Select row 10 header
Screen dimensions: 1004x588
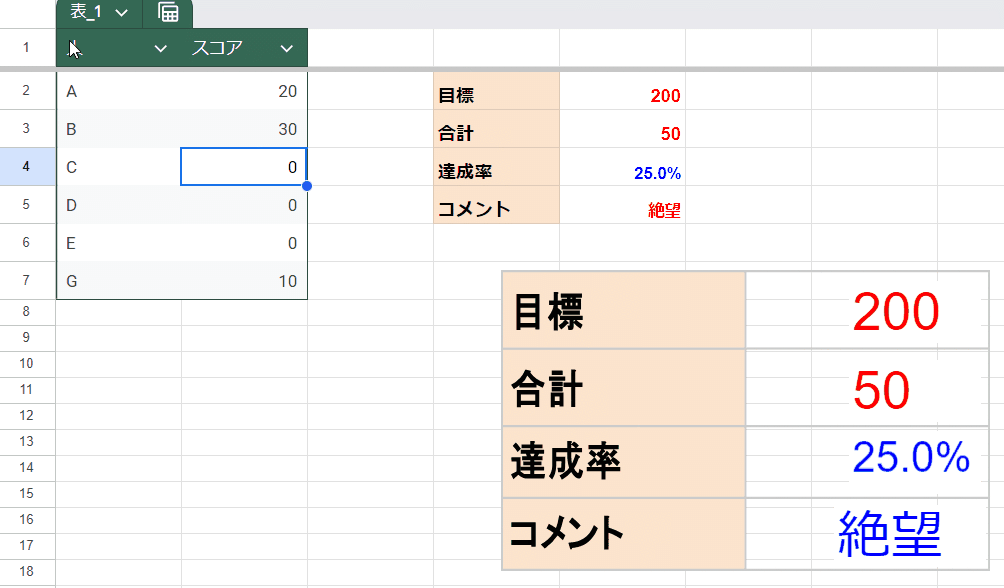tap(26, 363)
